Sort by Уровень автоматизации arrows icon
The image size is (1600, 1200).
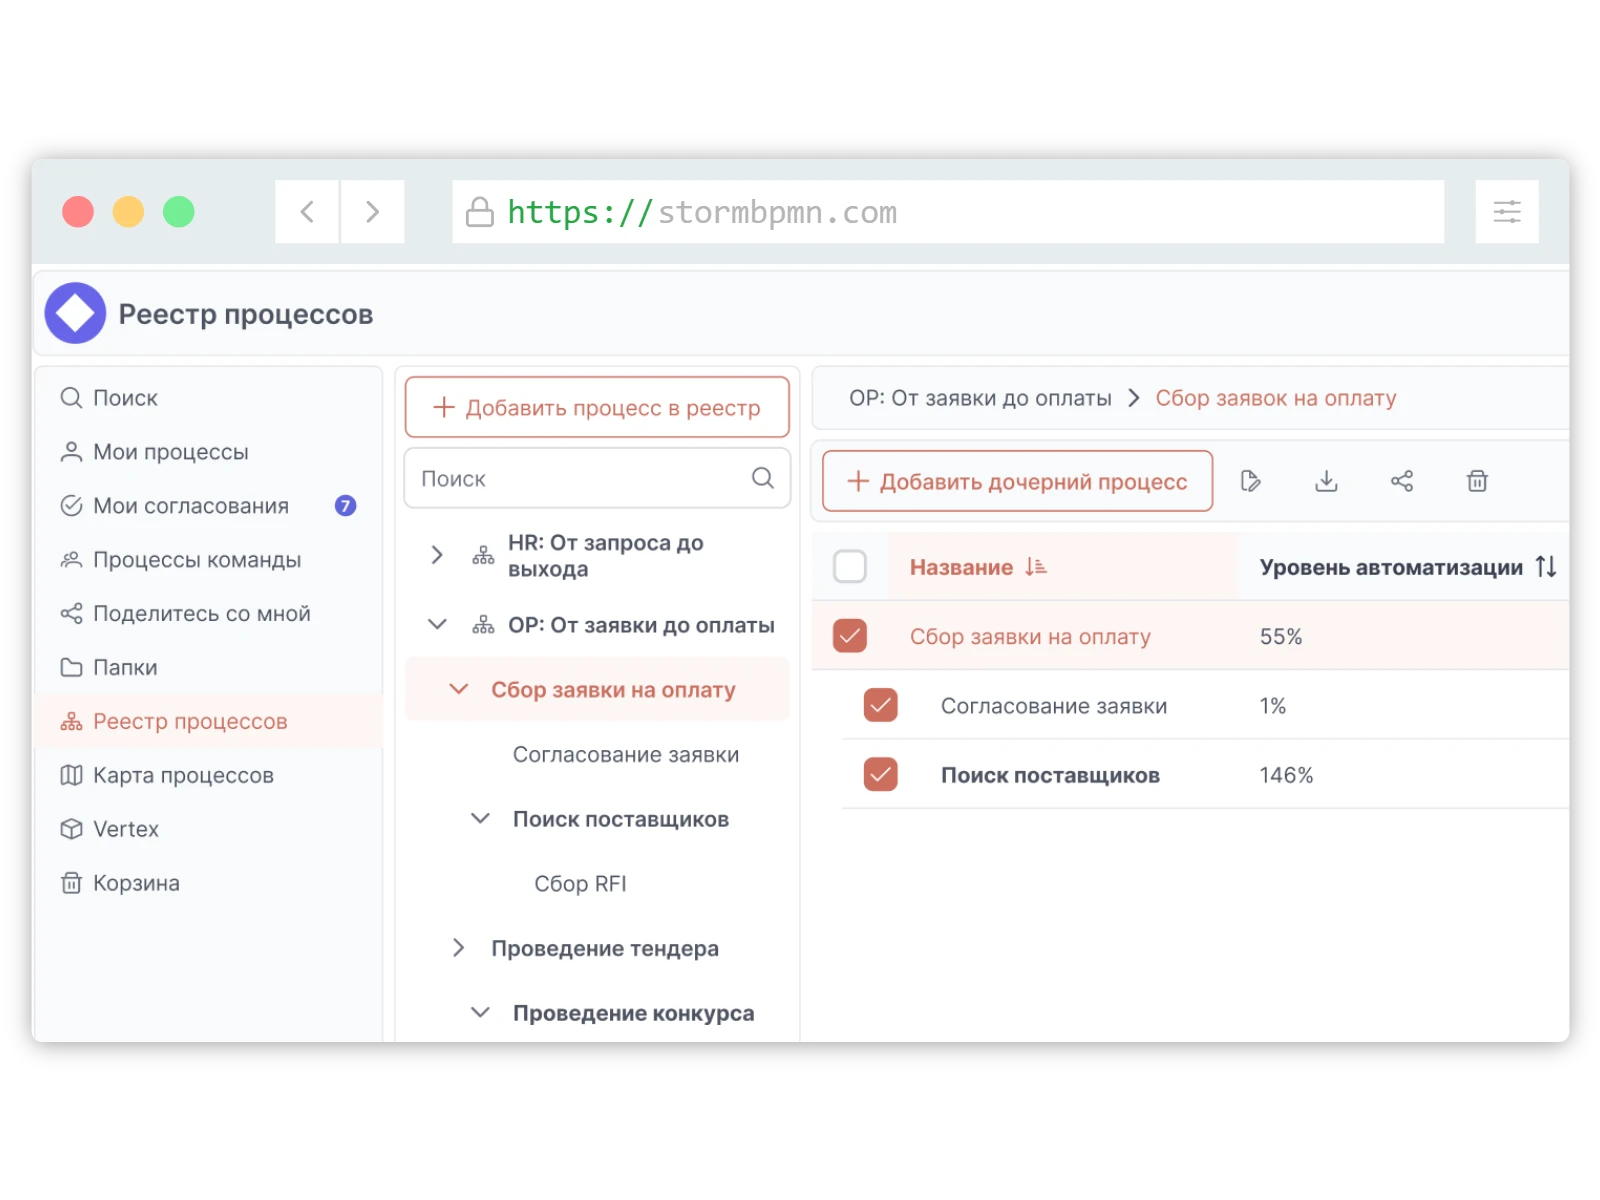(1546, 567)
